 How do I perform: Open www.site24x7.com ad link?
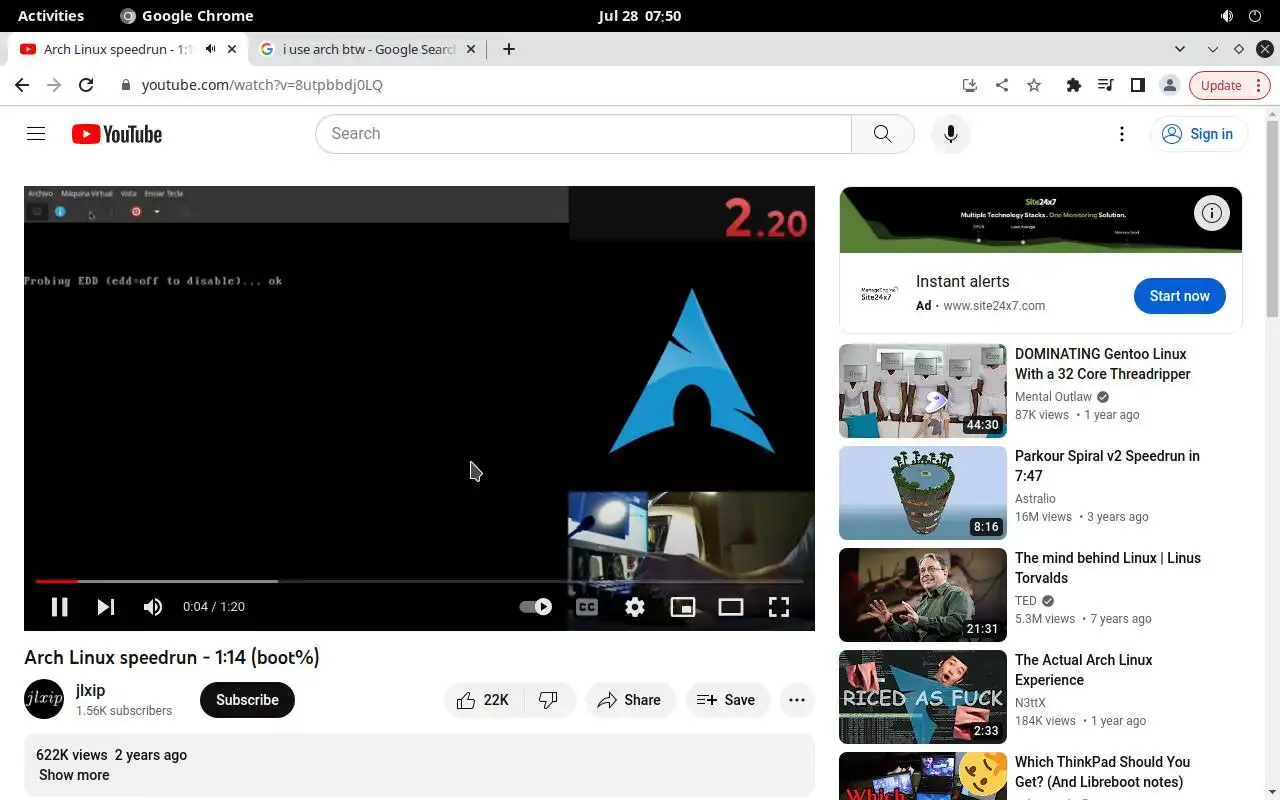tap(994, 306)
